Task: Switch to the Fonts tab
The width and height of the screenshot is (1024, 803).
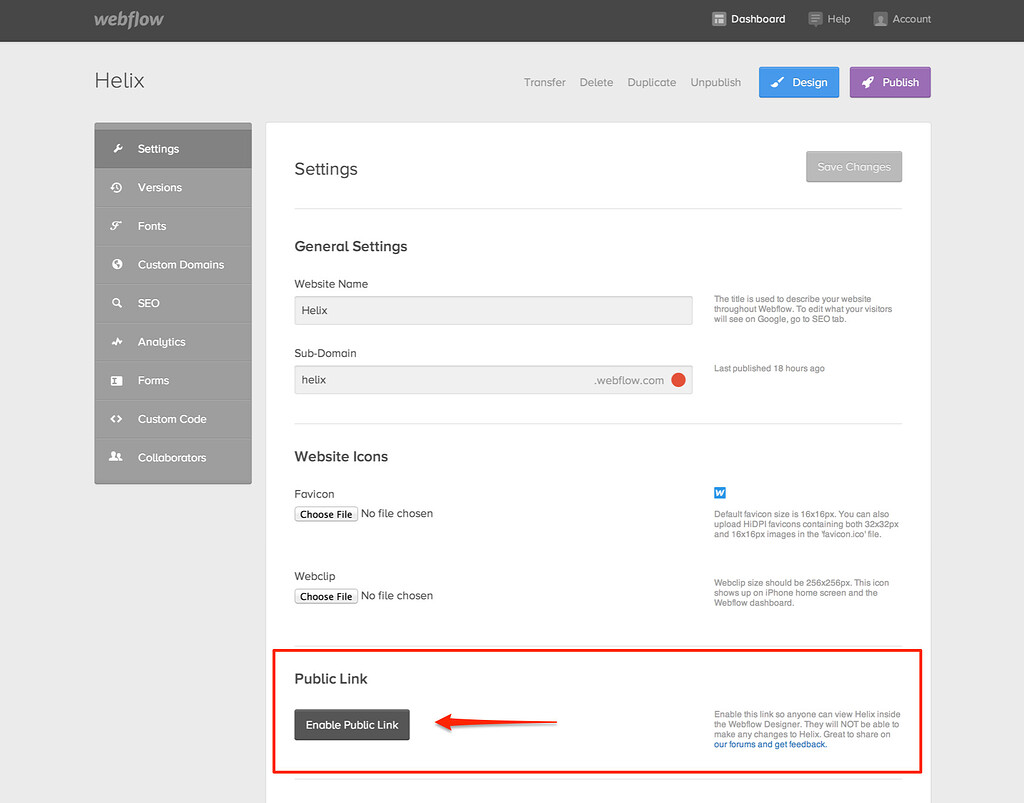Action: [173, 226]
